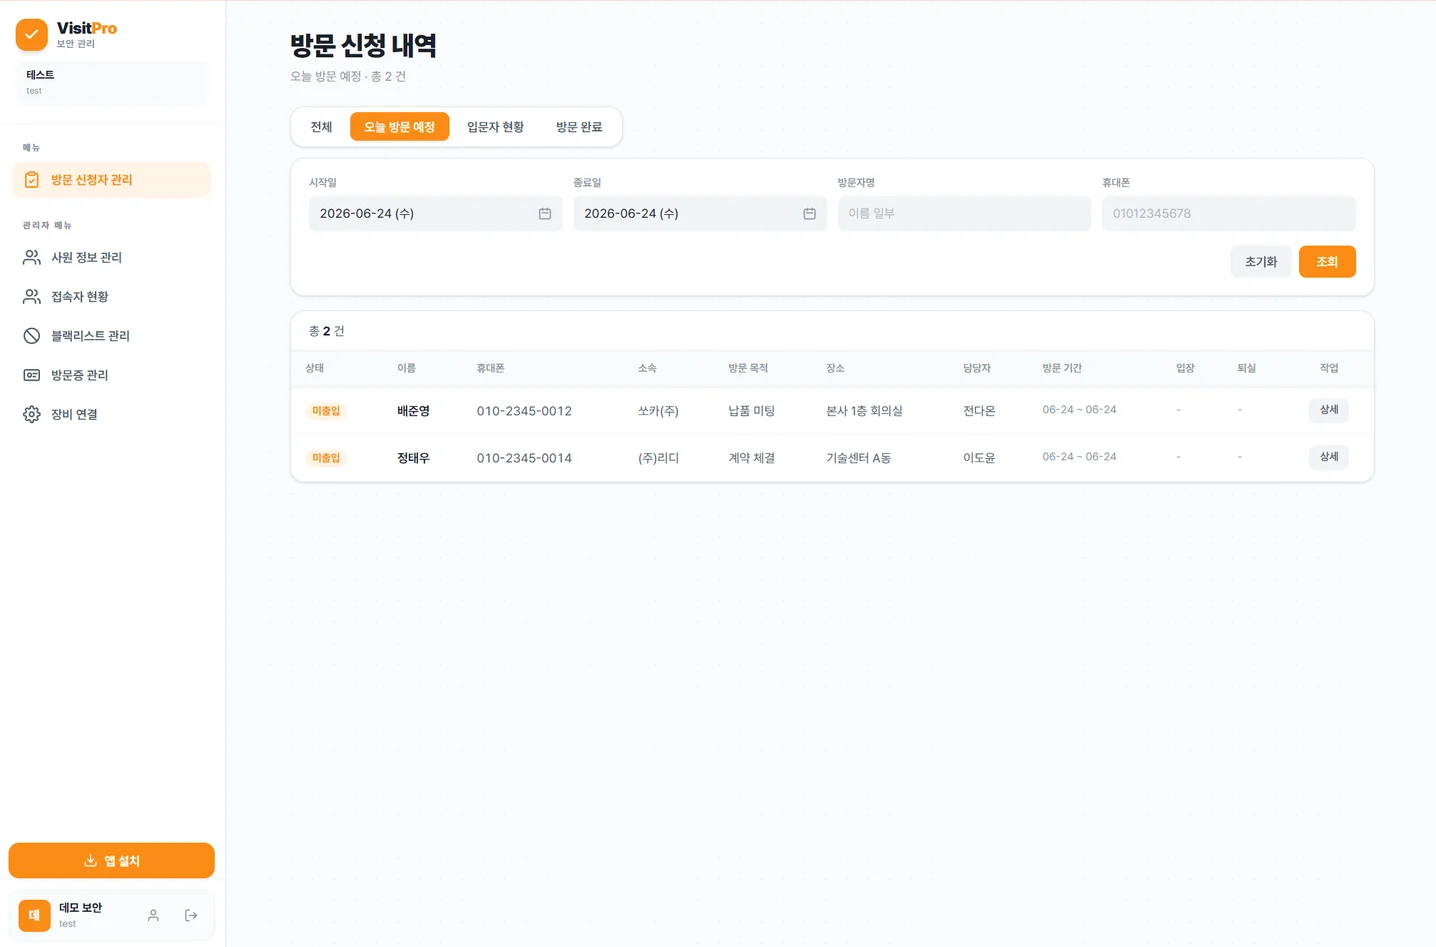Click the 종료일 date input field
Screen dimensions: 1436x947
click(700, 214)
